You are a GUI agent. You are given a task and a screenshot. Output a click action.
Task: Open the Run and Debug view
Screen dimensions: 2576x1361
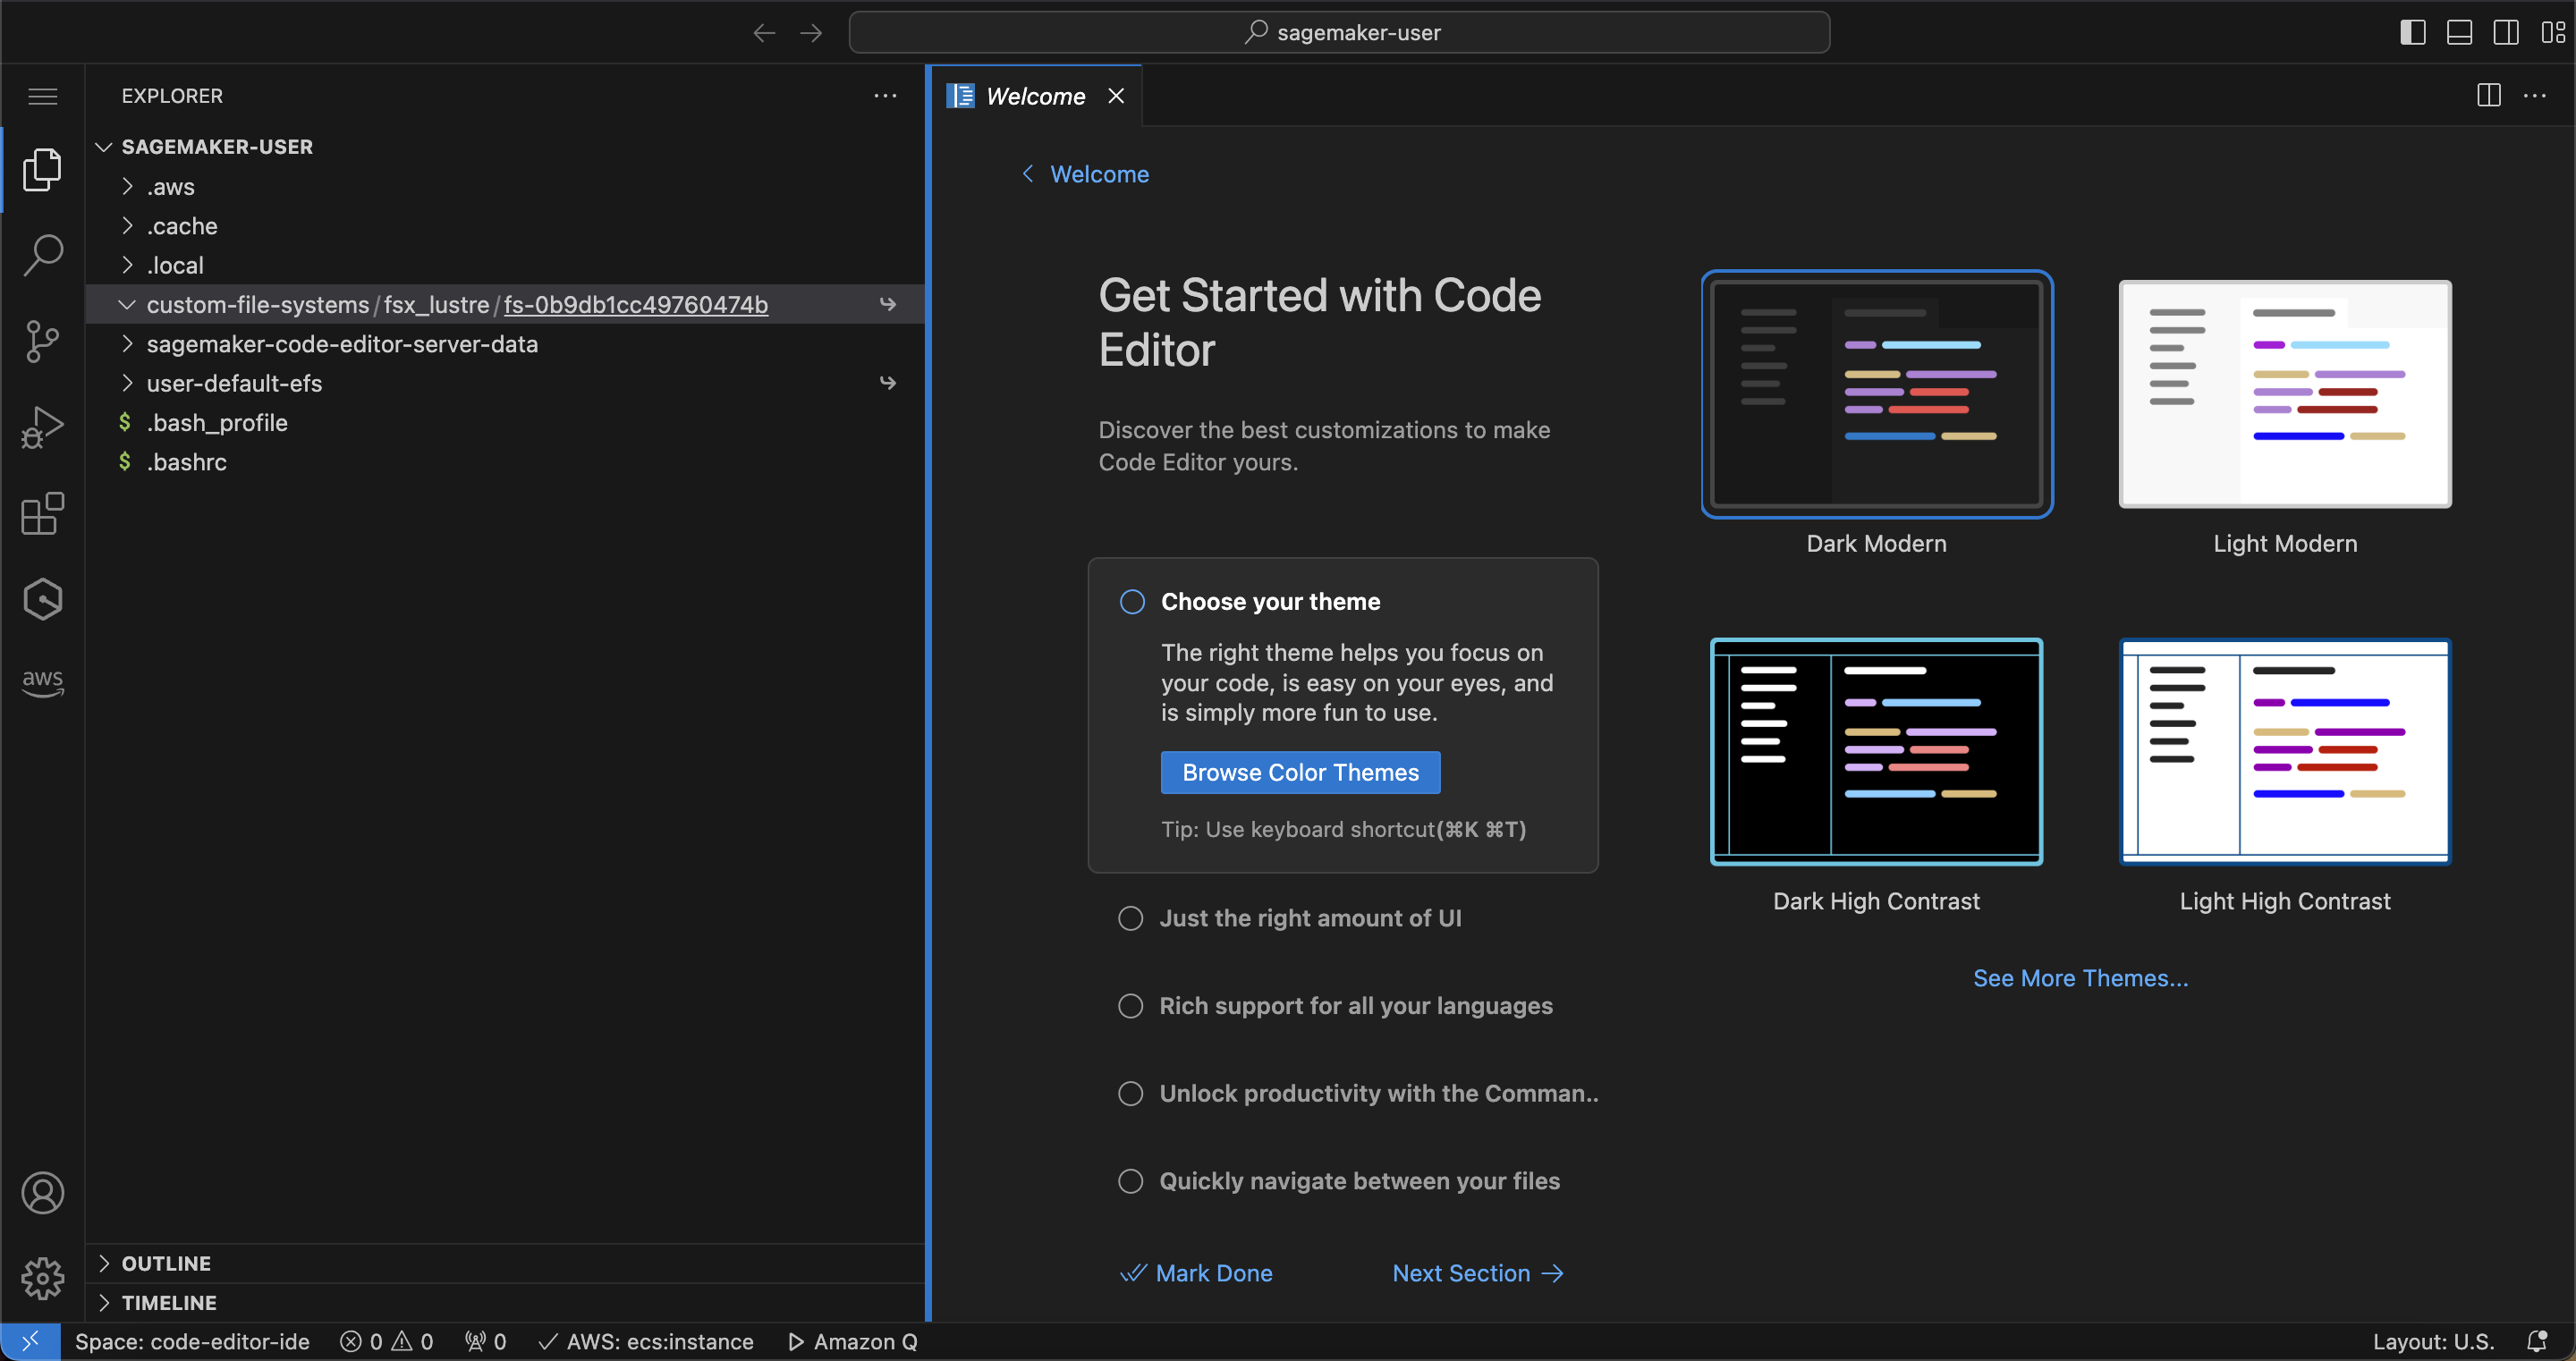(x=42, y=427)
